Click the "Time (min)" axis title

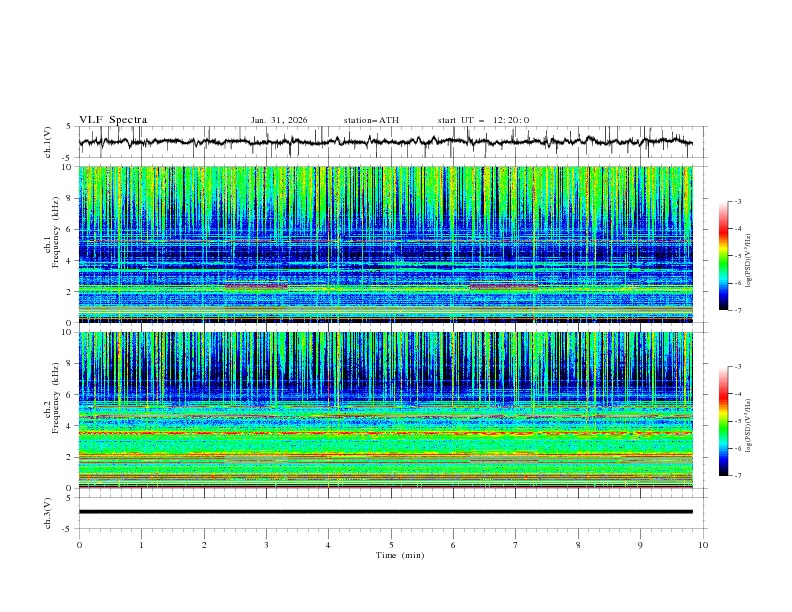point(400,555)
